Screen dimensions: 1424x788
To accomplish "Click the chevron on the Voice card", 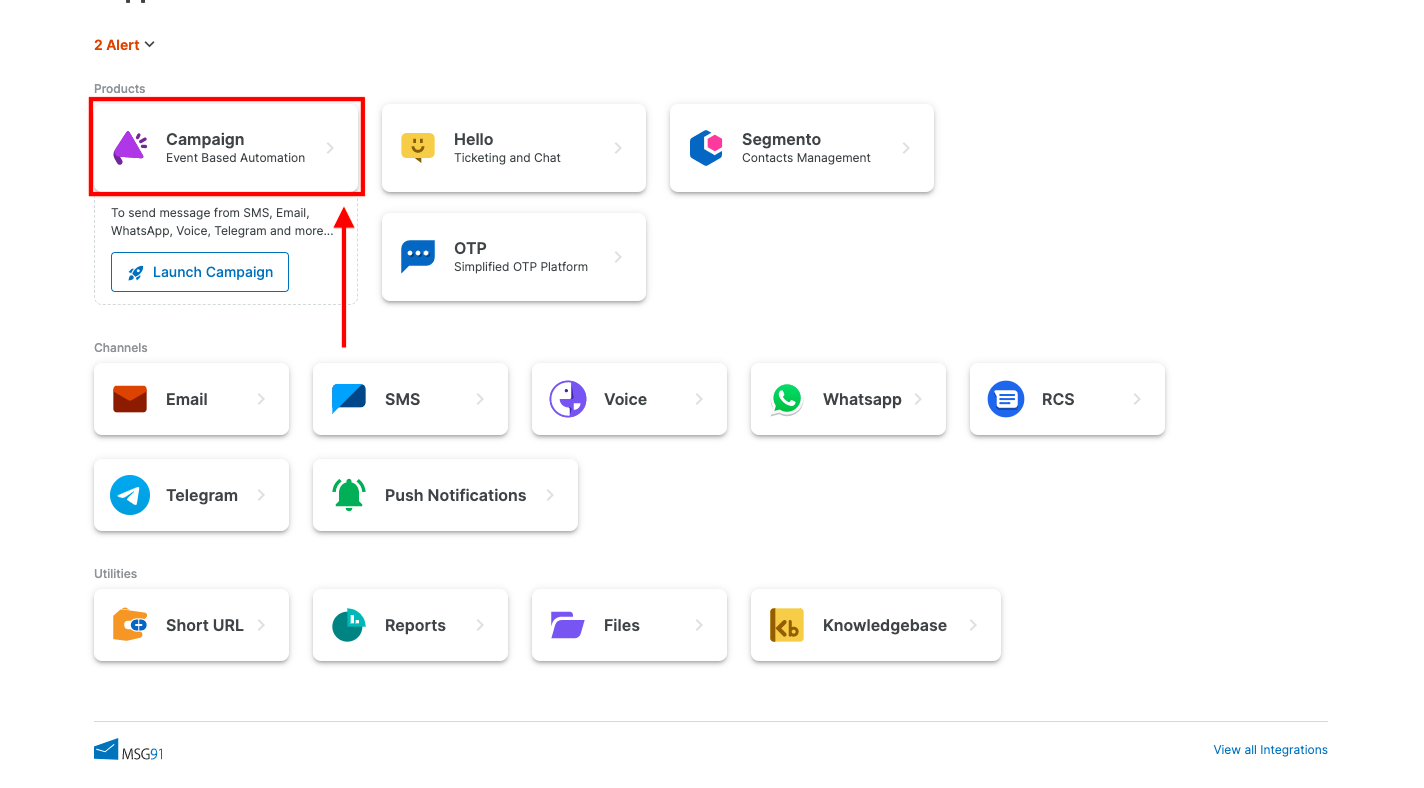I will [699, 399].
